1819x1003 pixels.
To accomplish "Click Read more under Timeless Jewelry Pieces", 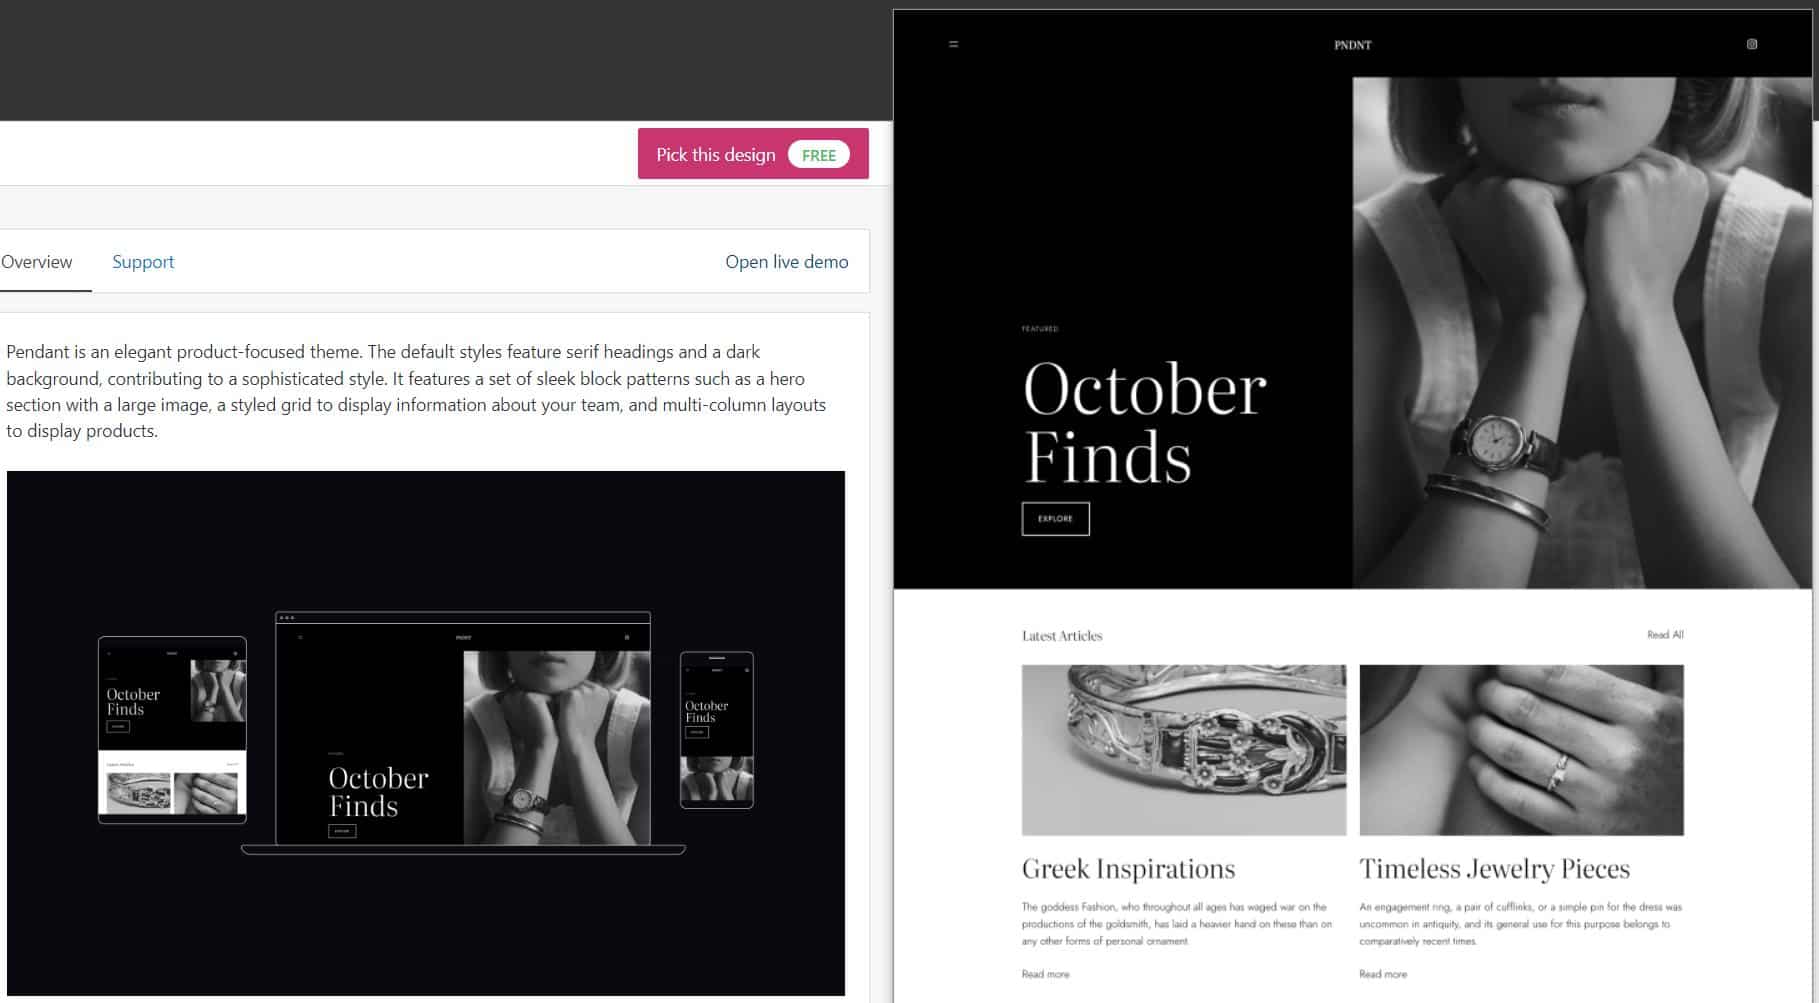I will [x=1382, y=974].
